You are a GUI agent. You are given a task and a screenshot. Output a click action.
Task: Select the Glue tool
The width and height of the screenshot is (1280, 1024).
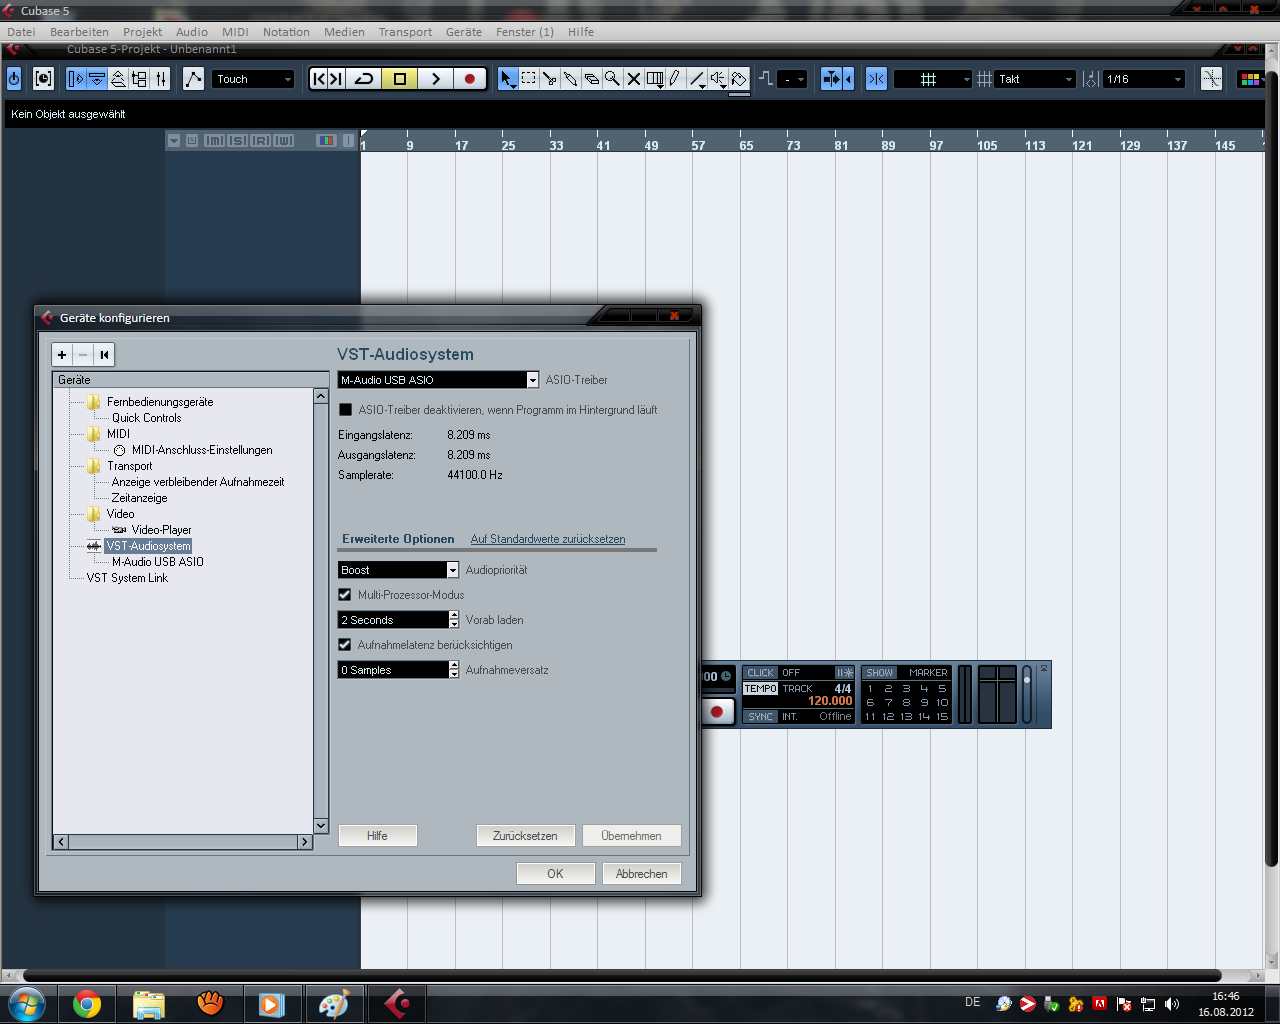click(x=570, y=78)
